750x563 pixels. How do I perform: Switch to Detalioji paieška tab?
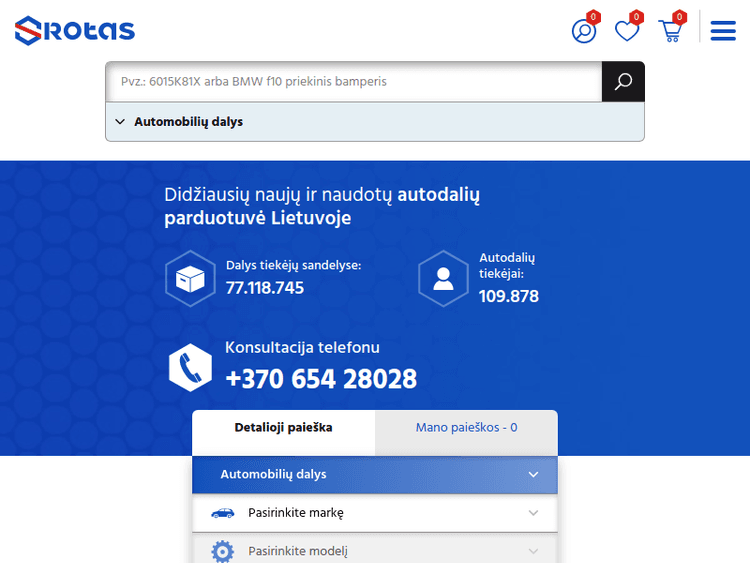point(283,428)
